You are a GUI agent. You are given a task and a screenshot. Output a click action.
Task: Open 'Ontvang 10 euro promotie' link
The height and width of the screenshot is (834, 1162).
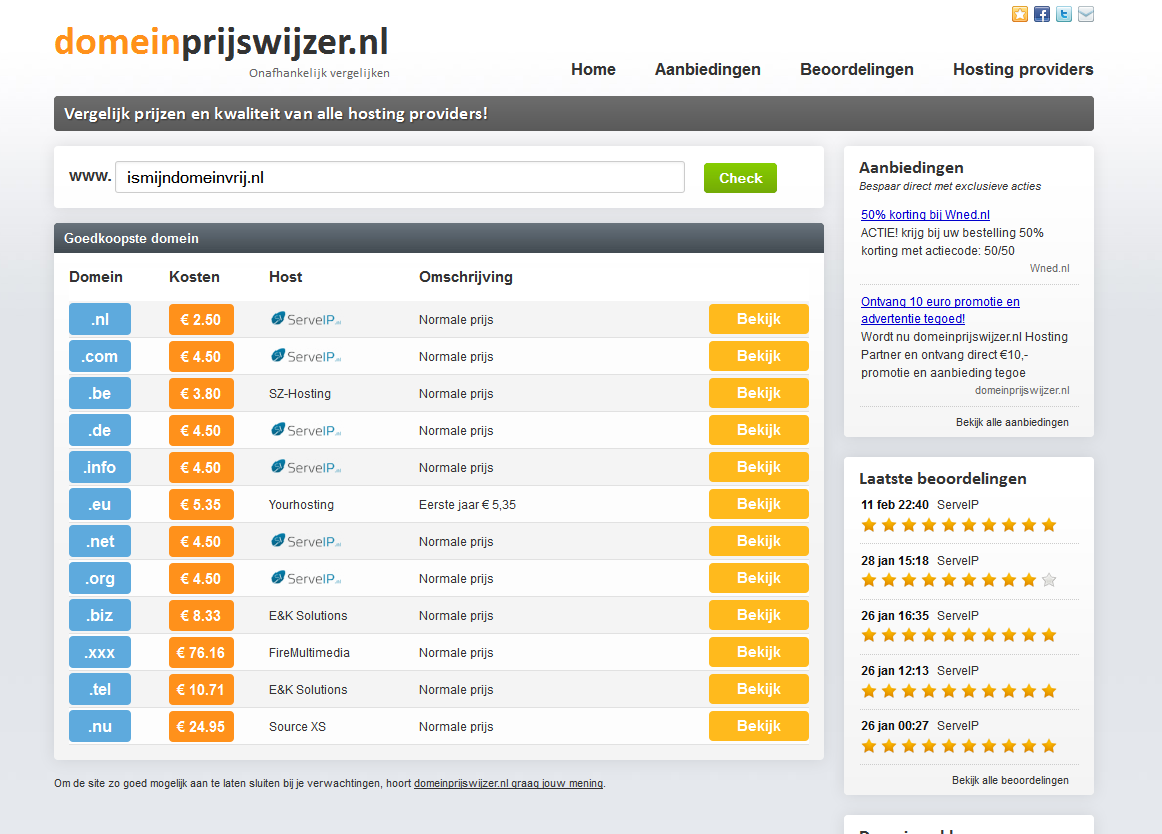click(x=940, y=311)
